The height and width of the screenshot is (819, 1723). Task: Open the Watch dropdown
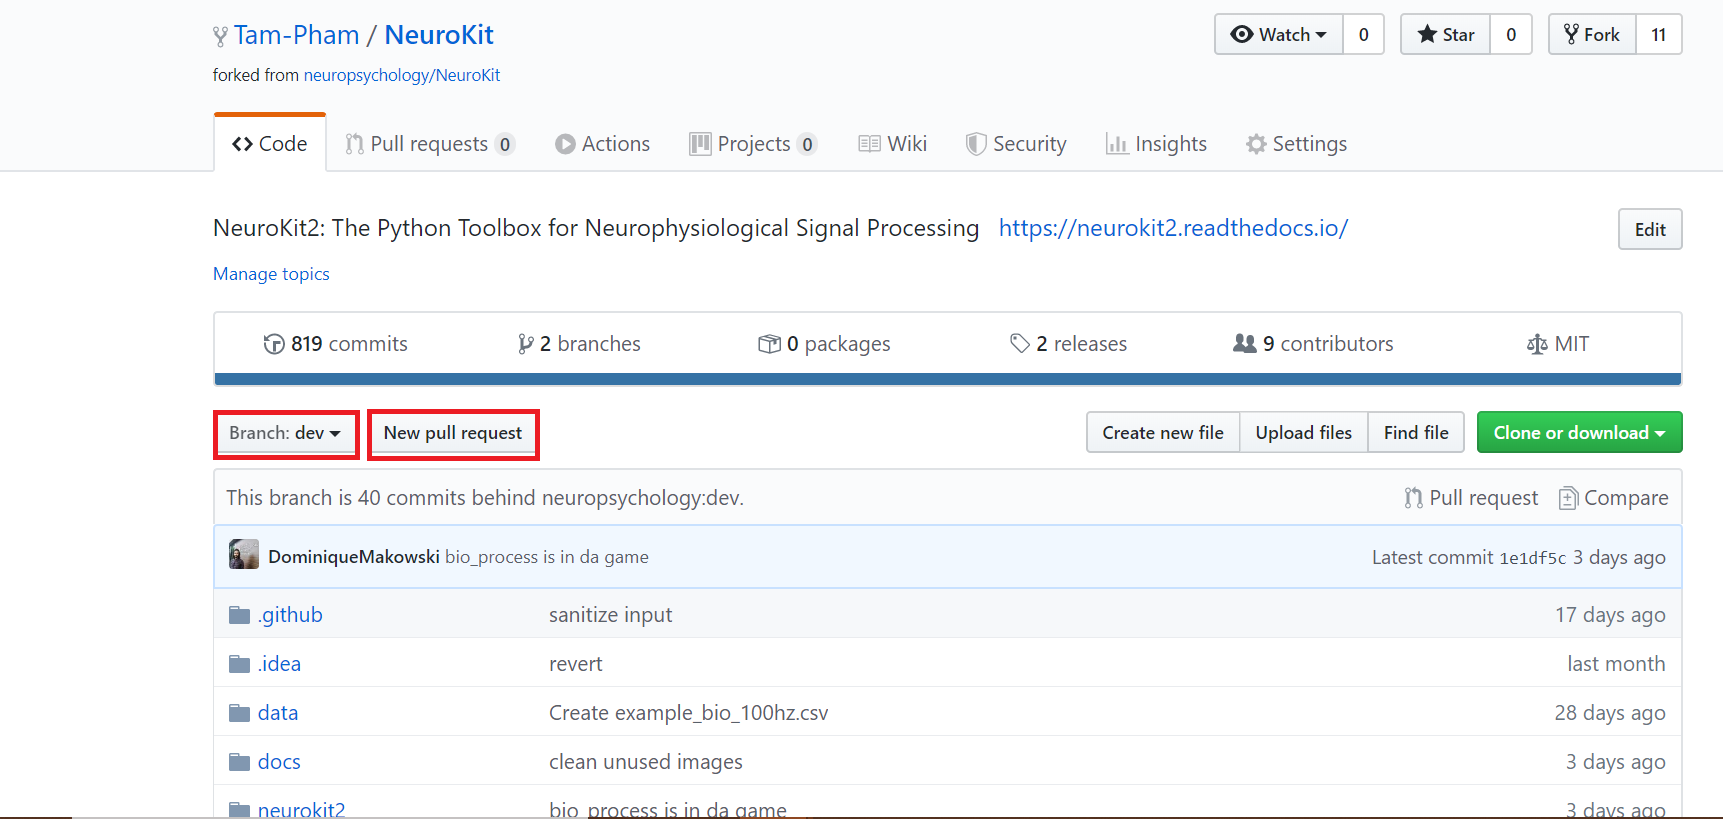point(1279,34)
